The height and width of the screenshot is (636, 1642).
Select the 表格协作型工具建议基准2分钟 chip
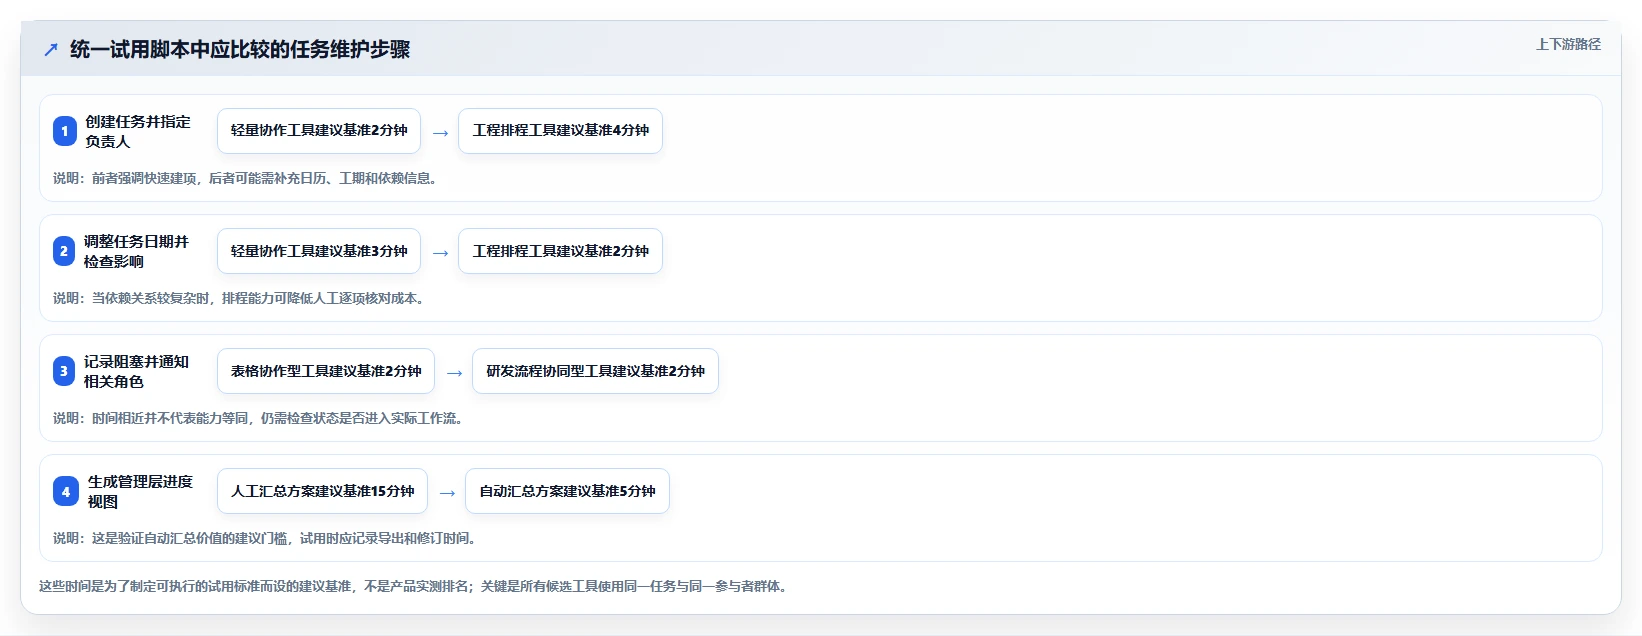326,371
